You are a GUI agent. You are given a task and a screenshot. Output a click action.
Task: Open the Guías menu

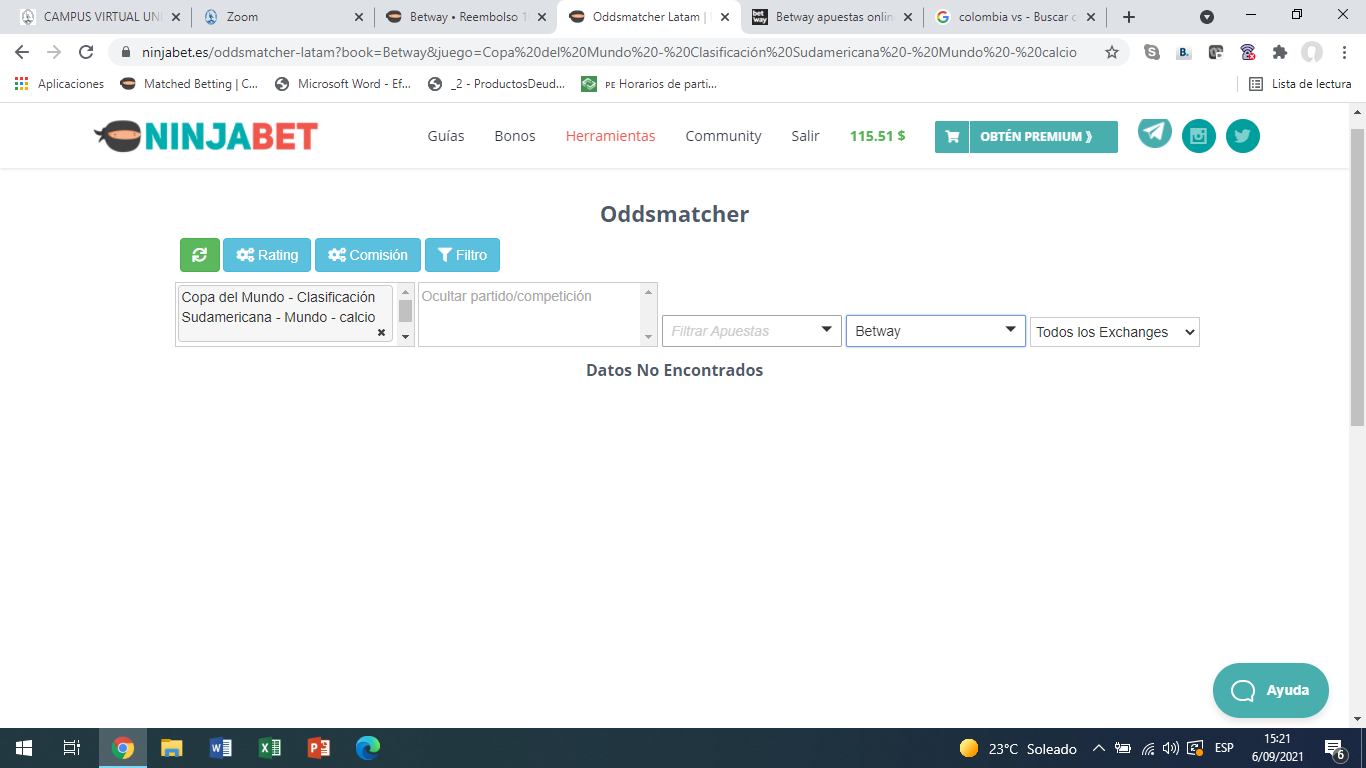tap(446, 136)
